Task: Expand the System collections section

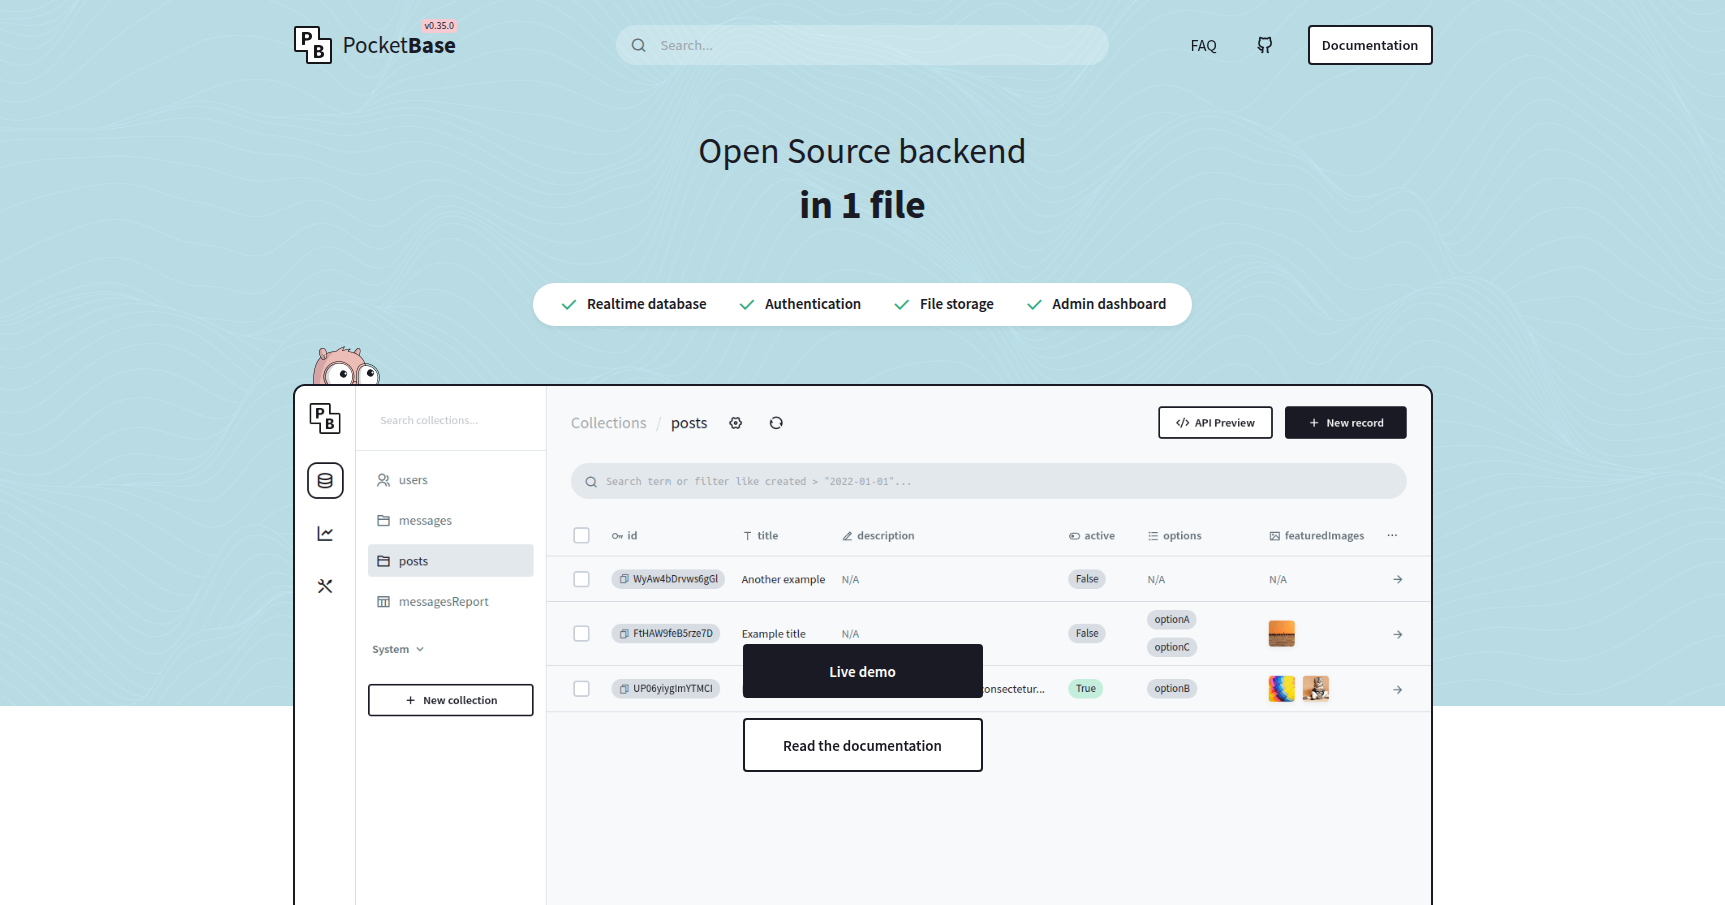Action: (396, 649)
